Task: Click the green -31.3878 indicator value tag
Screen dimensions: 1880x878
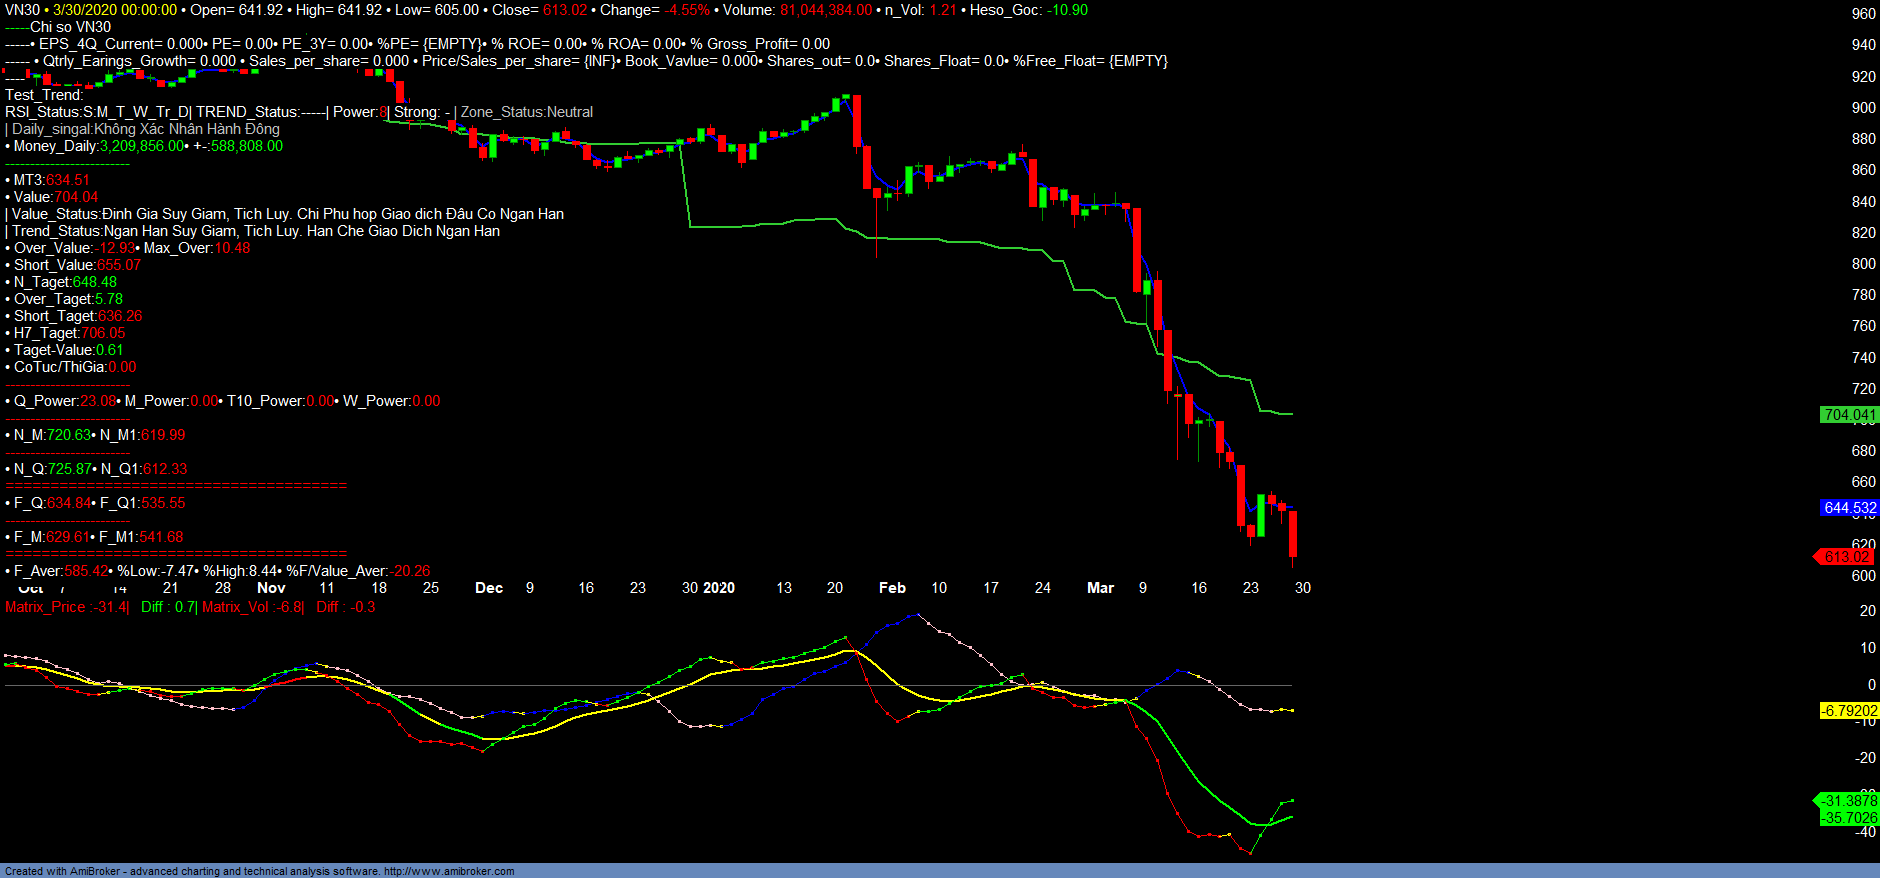Action: click(x=1848, y=801)
